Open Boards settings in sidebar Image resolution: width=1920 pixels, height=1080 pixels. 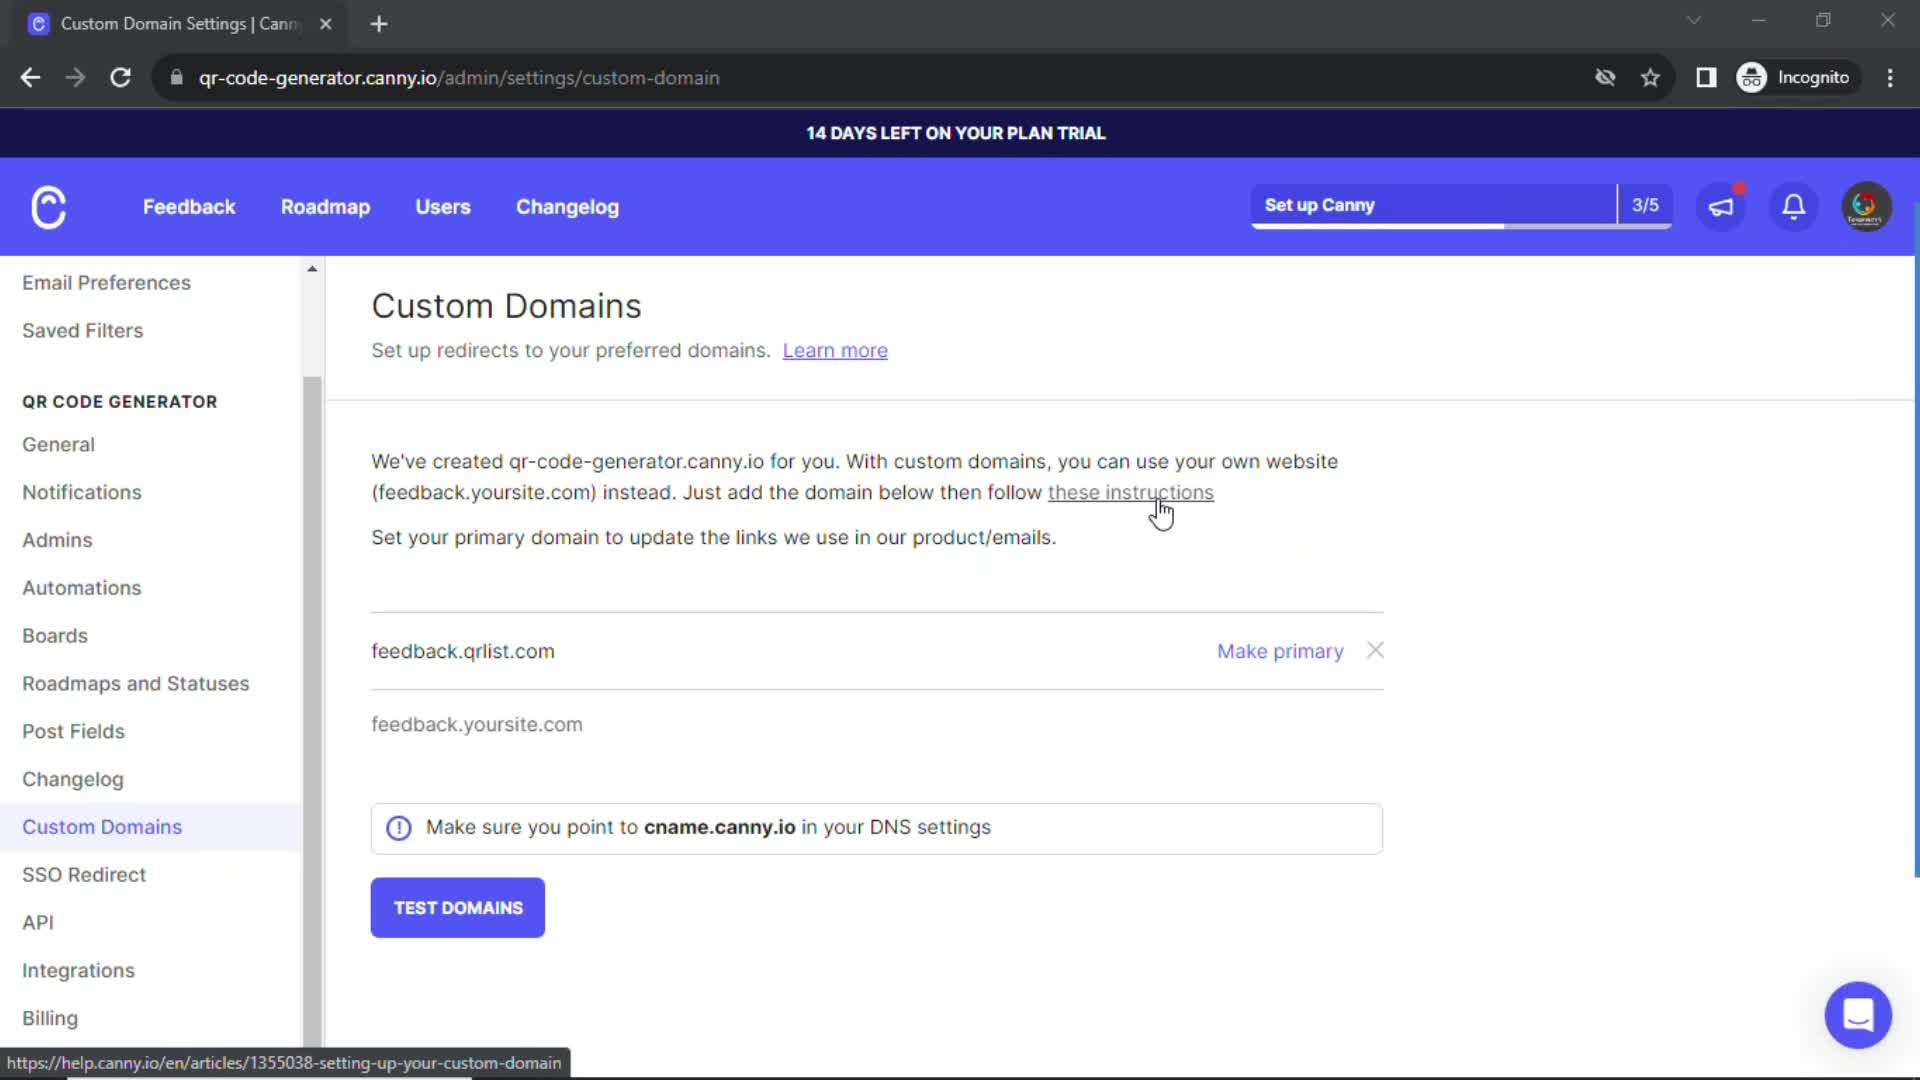tap(55, 636)
